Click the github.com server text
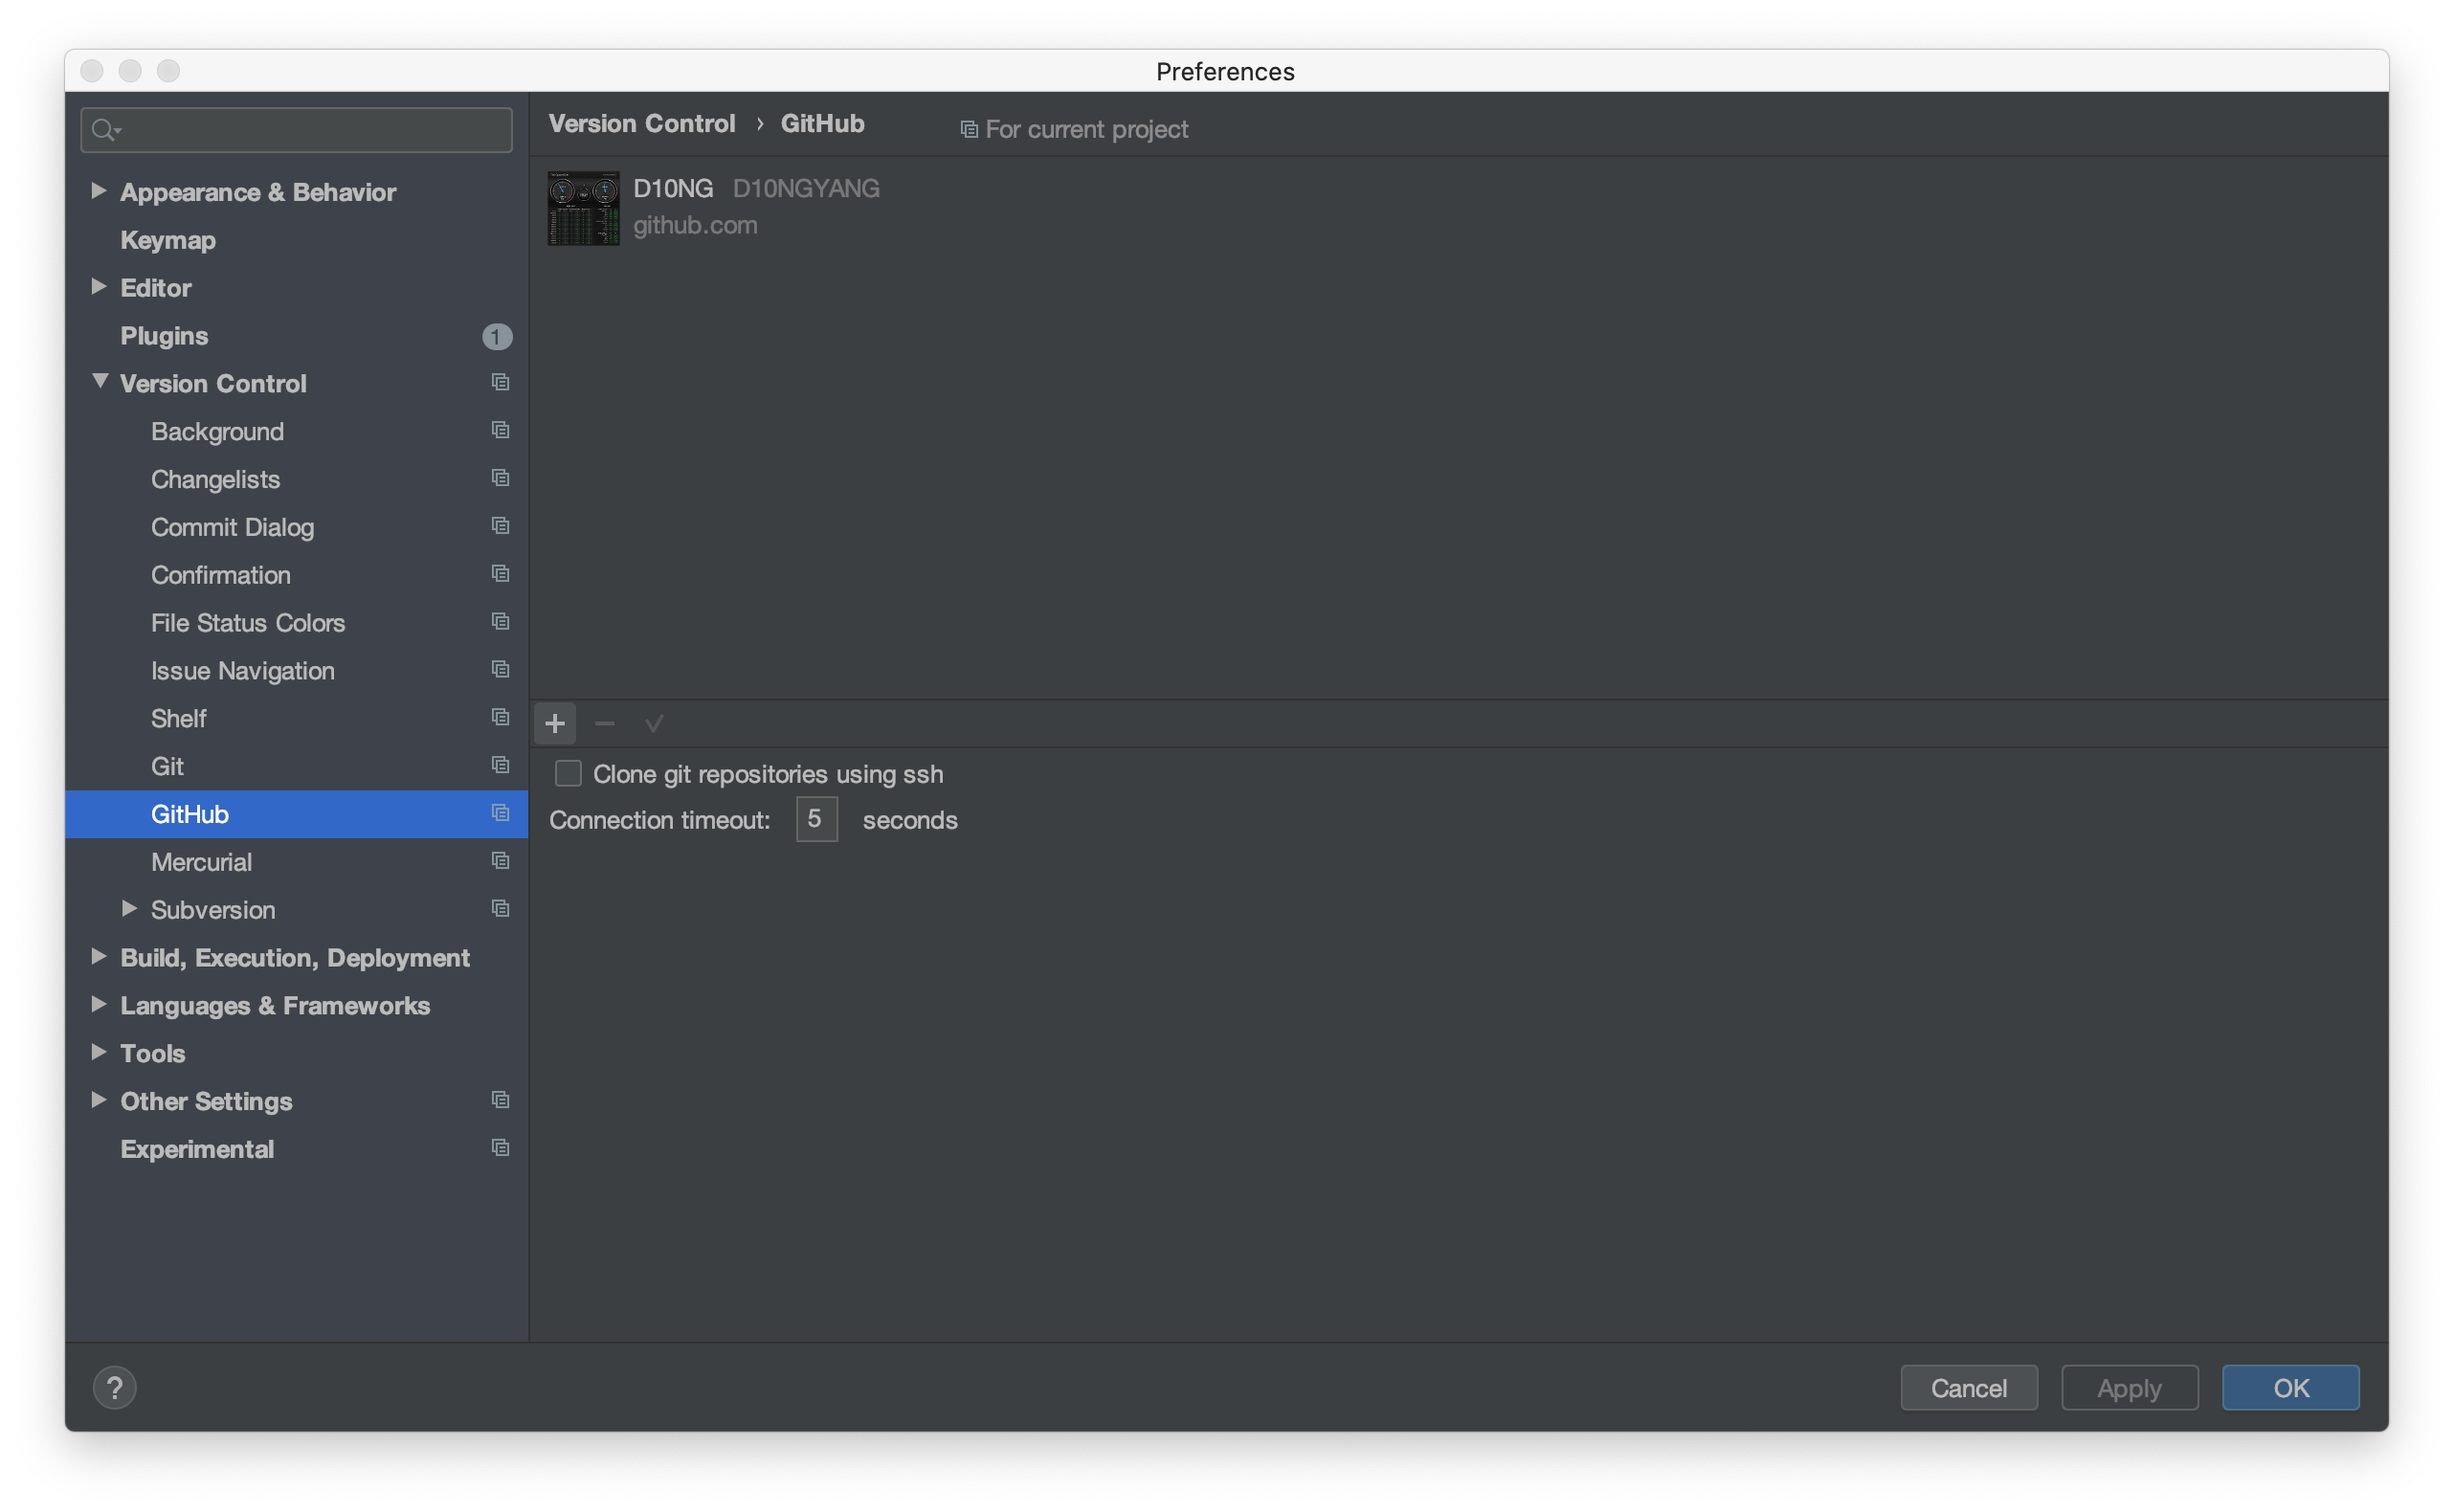 pos(695,225)
